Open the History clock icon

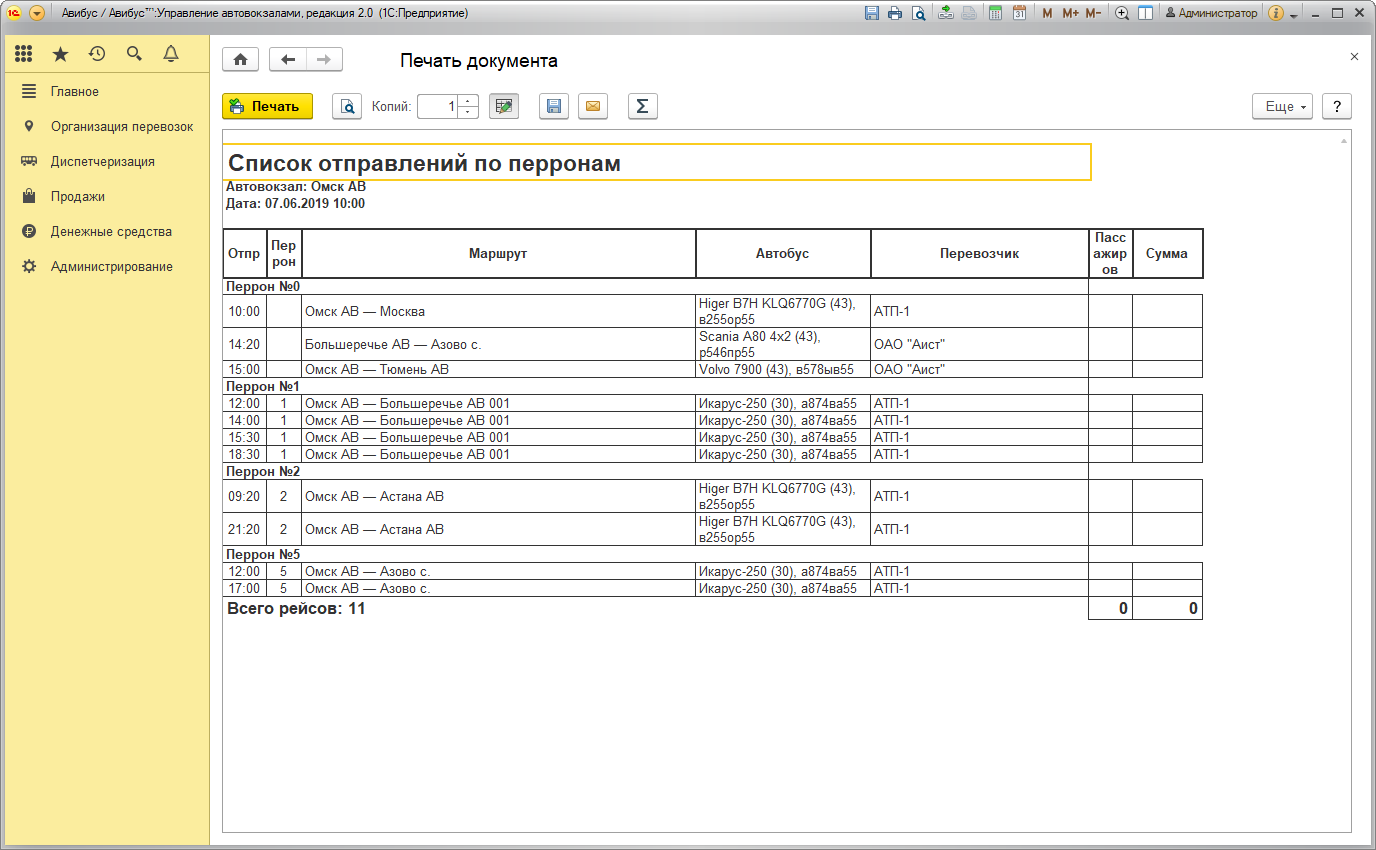tap(97, 54)
